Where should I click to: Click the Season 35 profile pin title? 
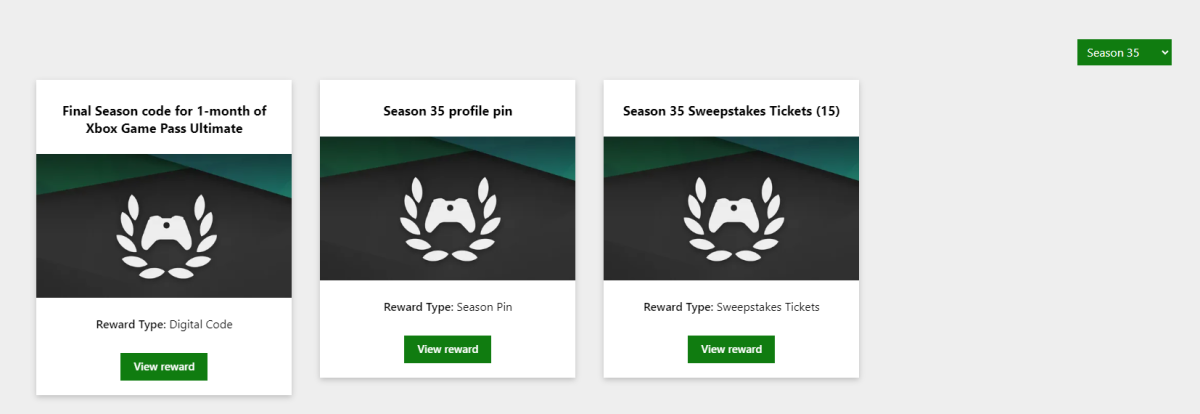click(448, 111)
